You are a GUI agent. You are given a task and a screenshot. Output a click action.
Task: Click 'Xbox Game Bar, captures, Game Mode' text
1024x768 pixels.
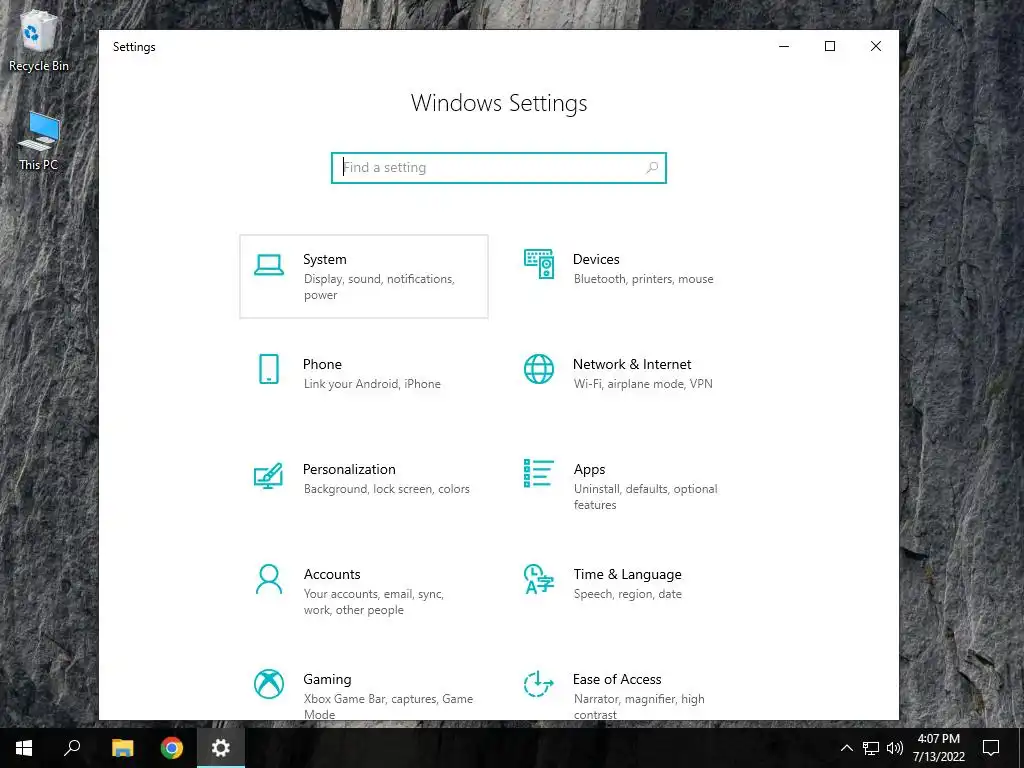coord(388,707)
